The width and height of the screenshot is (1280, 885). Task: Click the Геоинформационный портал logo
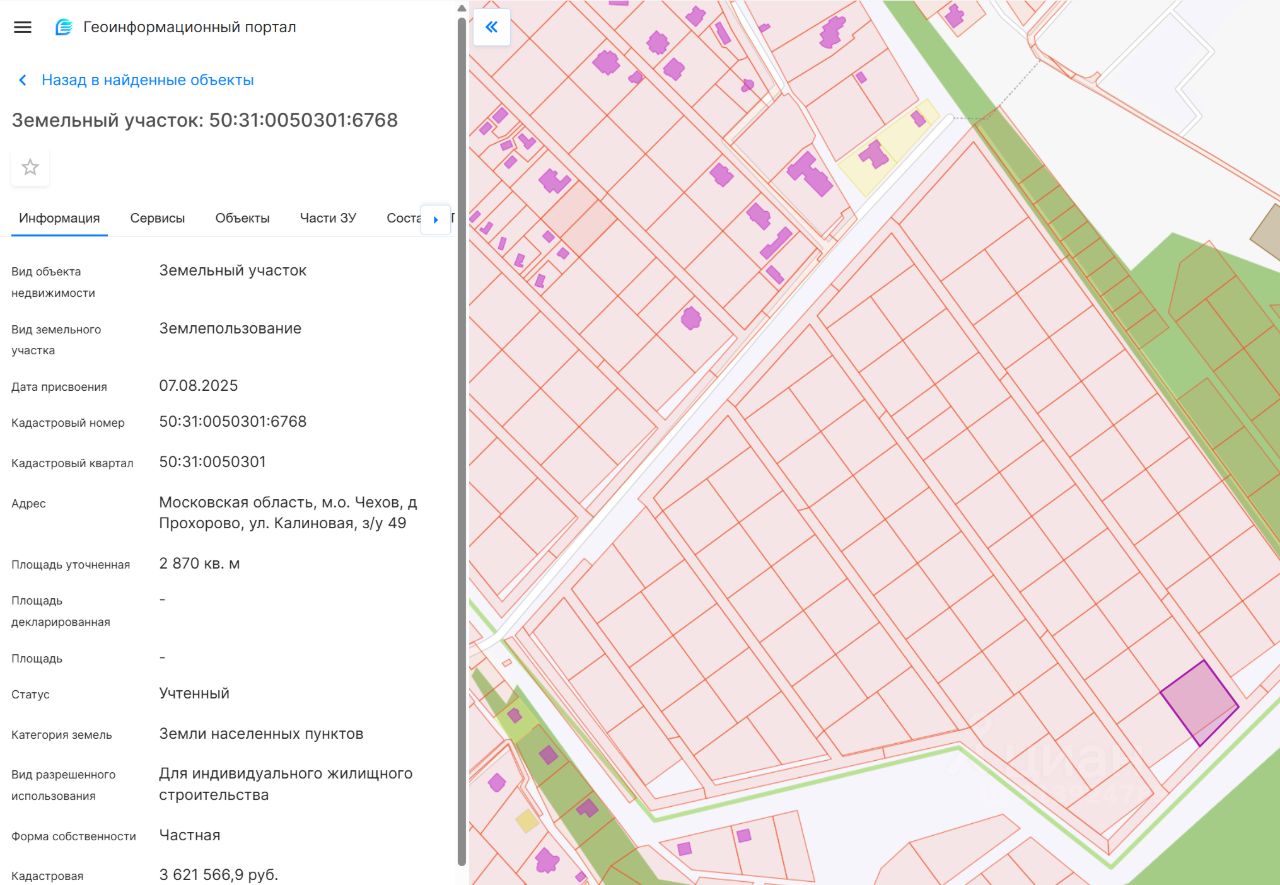[x=64, y=27]
